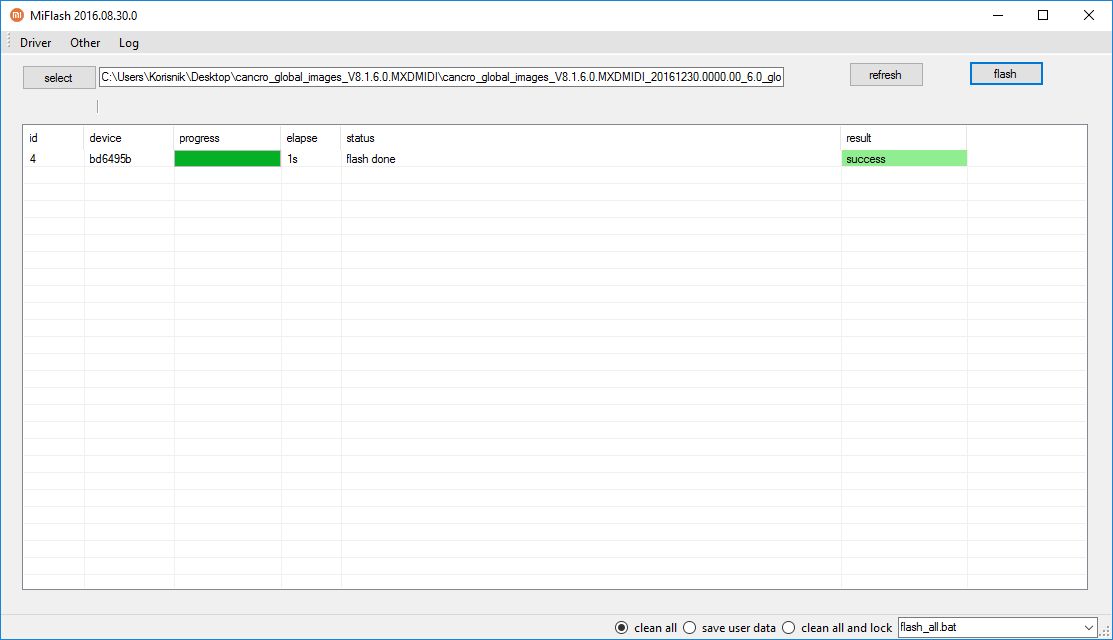
Task: Open the Driver menu
Action: tap(35, 43)
